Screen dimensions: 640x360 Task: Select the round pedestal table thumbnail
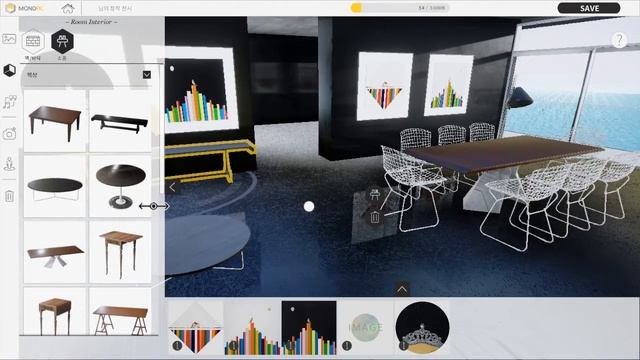120,186
